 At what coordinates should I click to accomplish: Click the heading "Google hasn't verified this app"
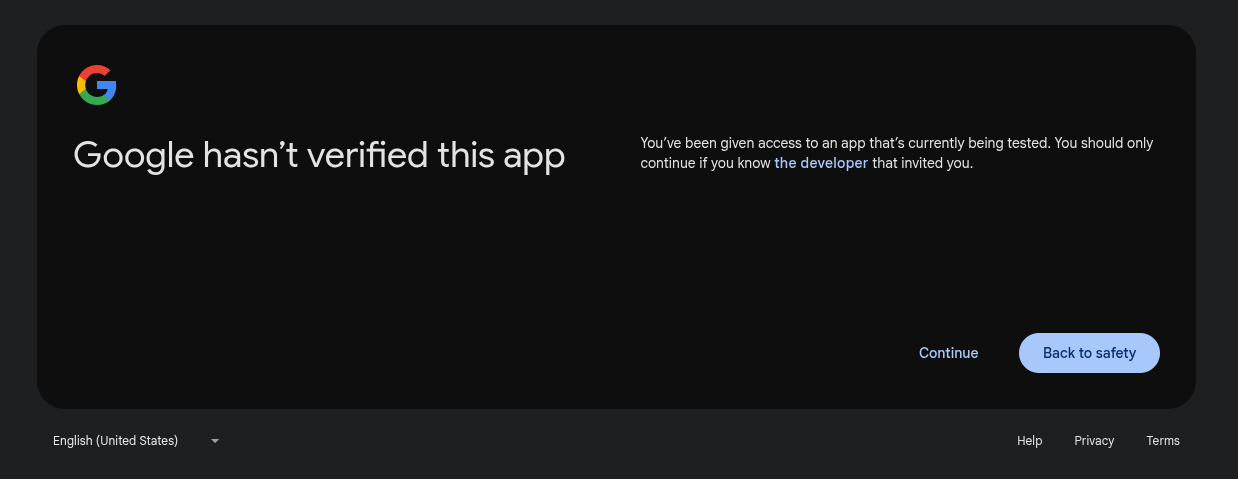pyautogui.click(x=319, y=156)
